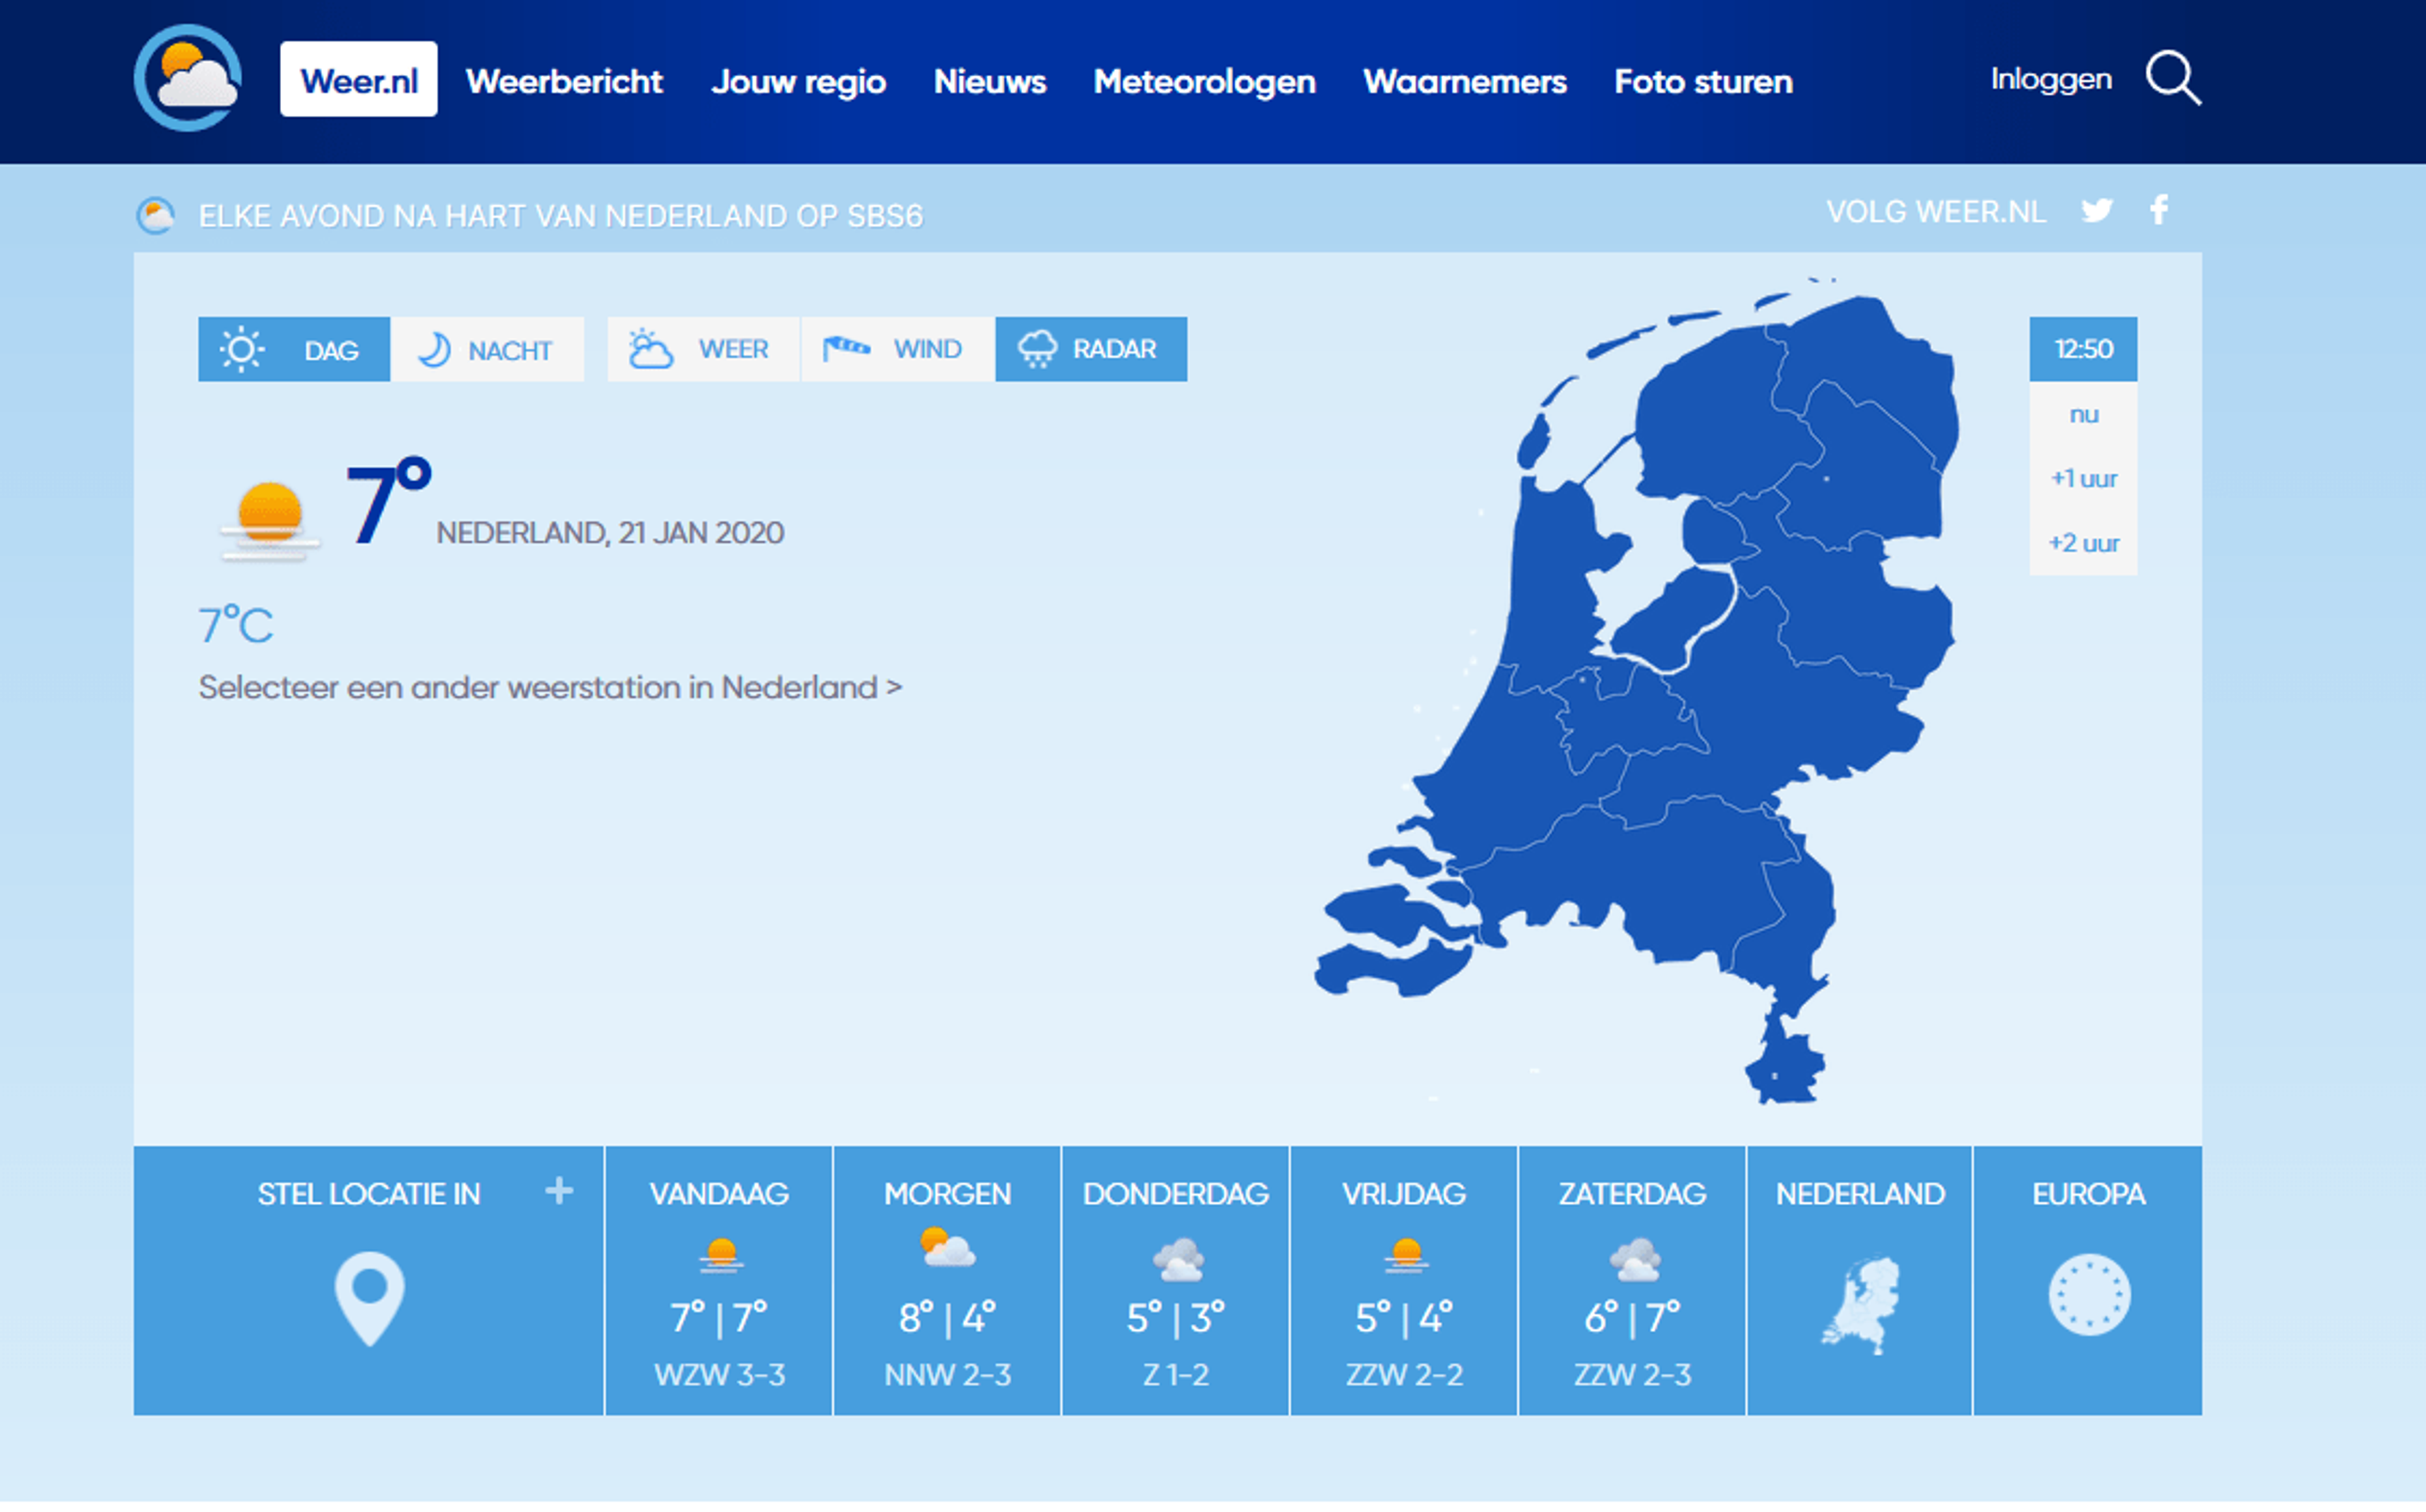Click Morgen wind 'NNW 2-3'
Viewport: 2426px width, 1512px height.
coord(947,1374)
